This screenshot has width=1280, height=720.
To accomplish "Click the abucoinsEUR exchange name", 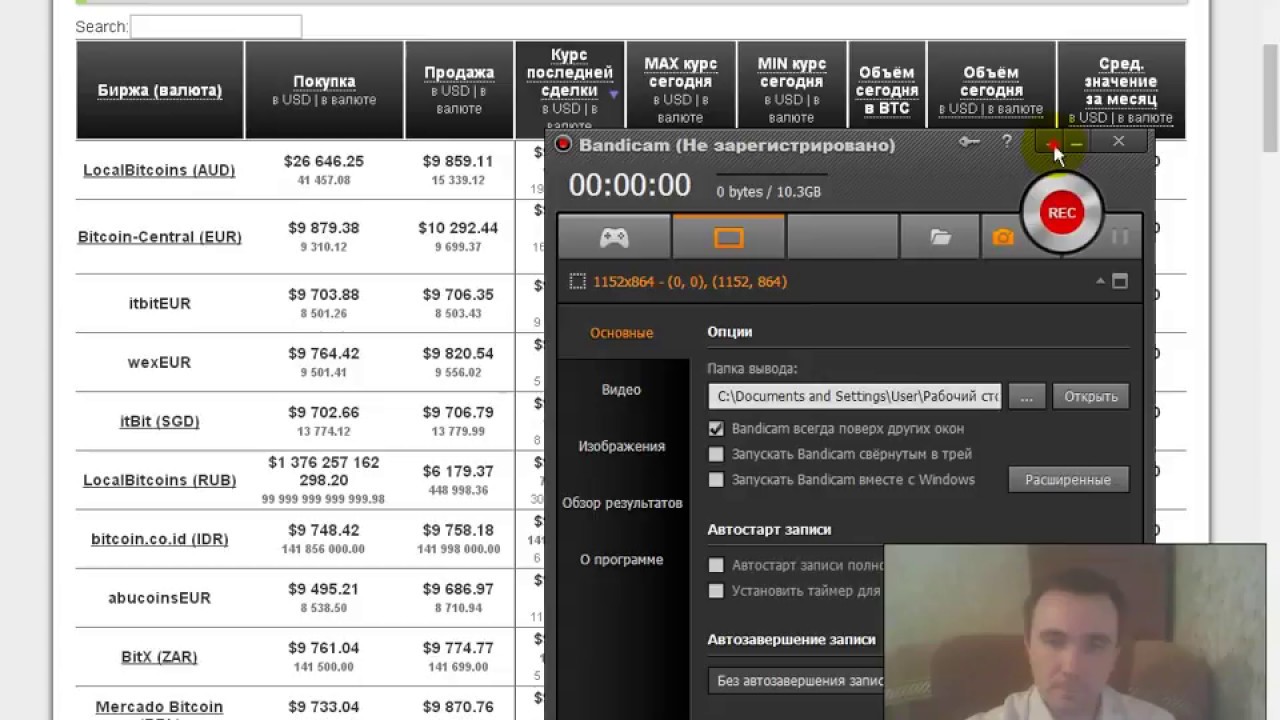I will click(160, 598).
